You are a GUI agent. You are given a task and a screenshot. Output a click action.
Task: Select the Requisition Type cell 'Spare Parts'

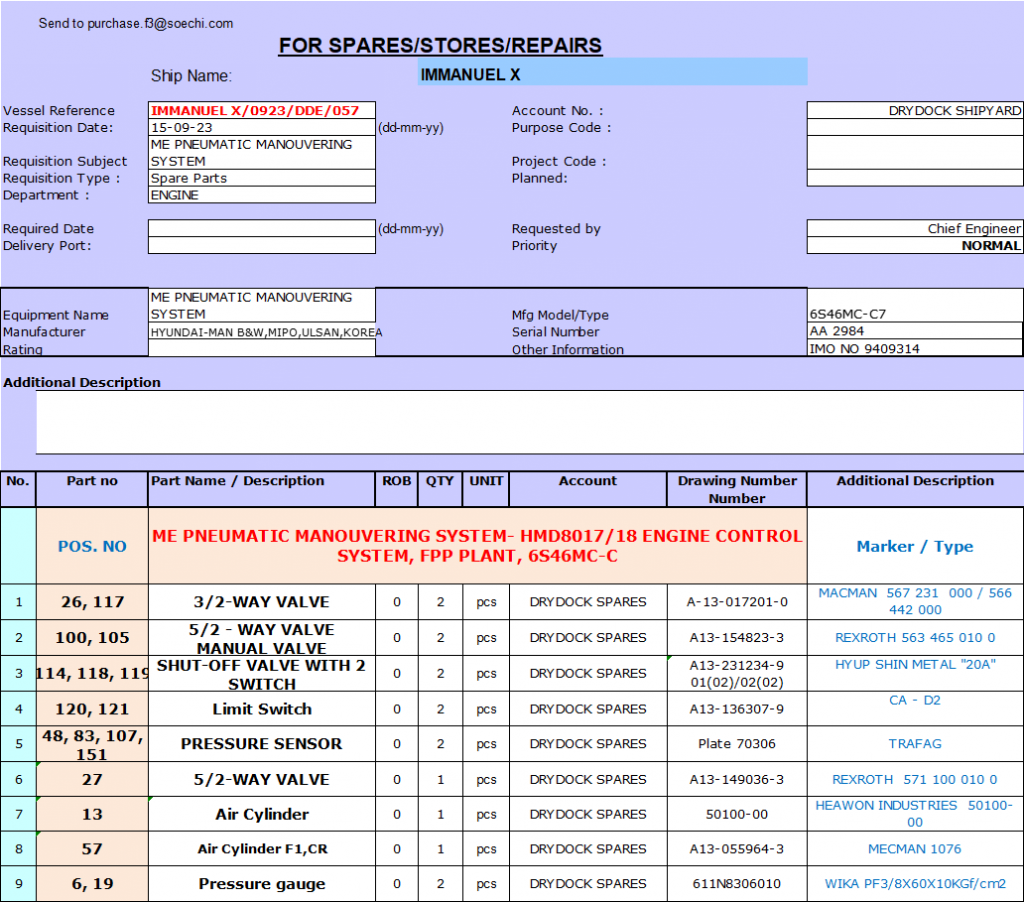(261, 178)
